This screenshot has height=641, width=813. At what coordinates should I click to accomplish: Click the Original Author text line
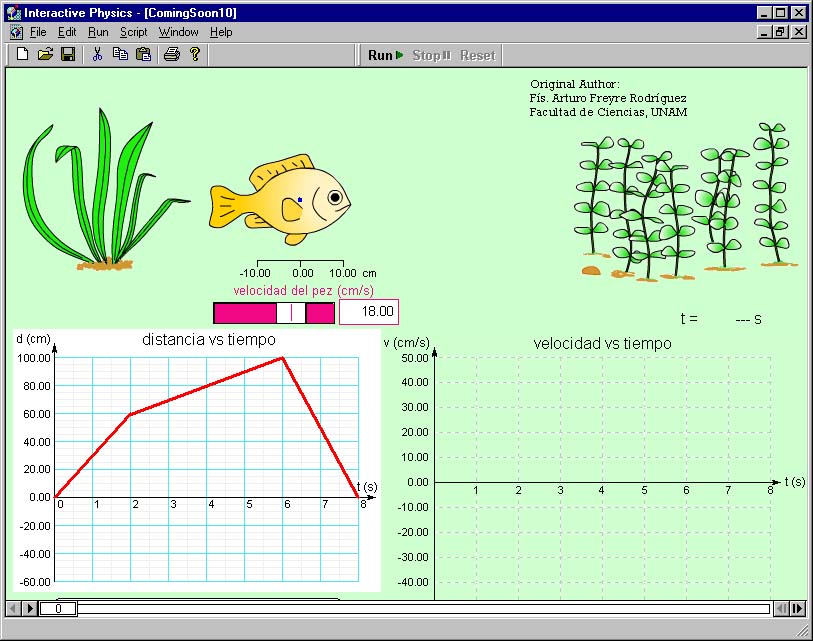tap(574, 84)
